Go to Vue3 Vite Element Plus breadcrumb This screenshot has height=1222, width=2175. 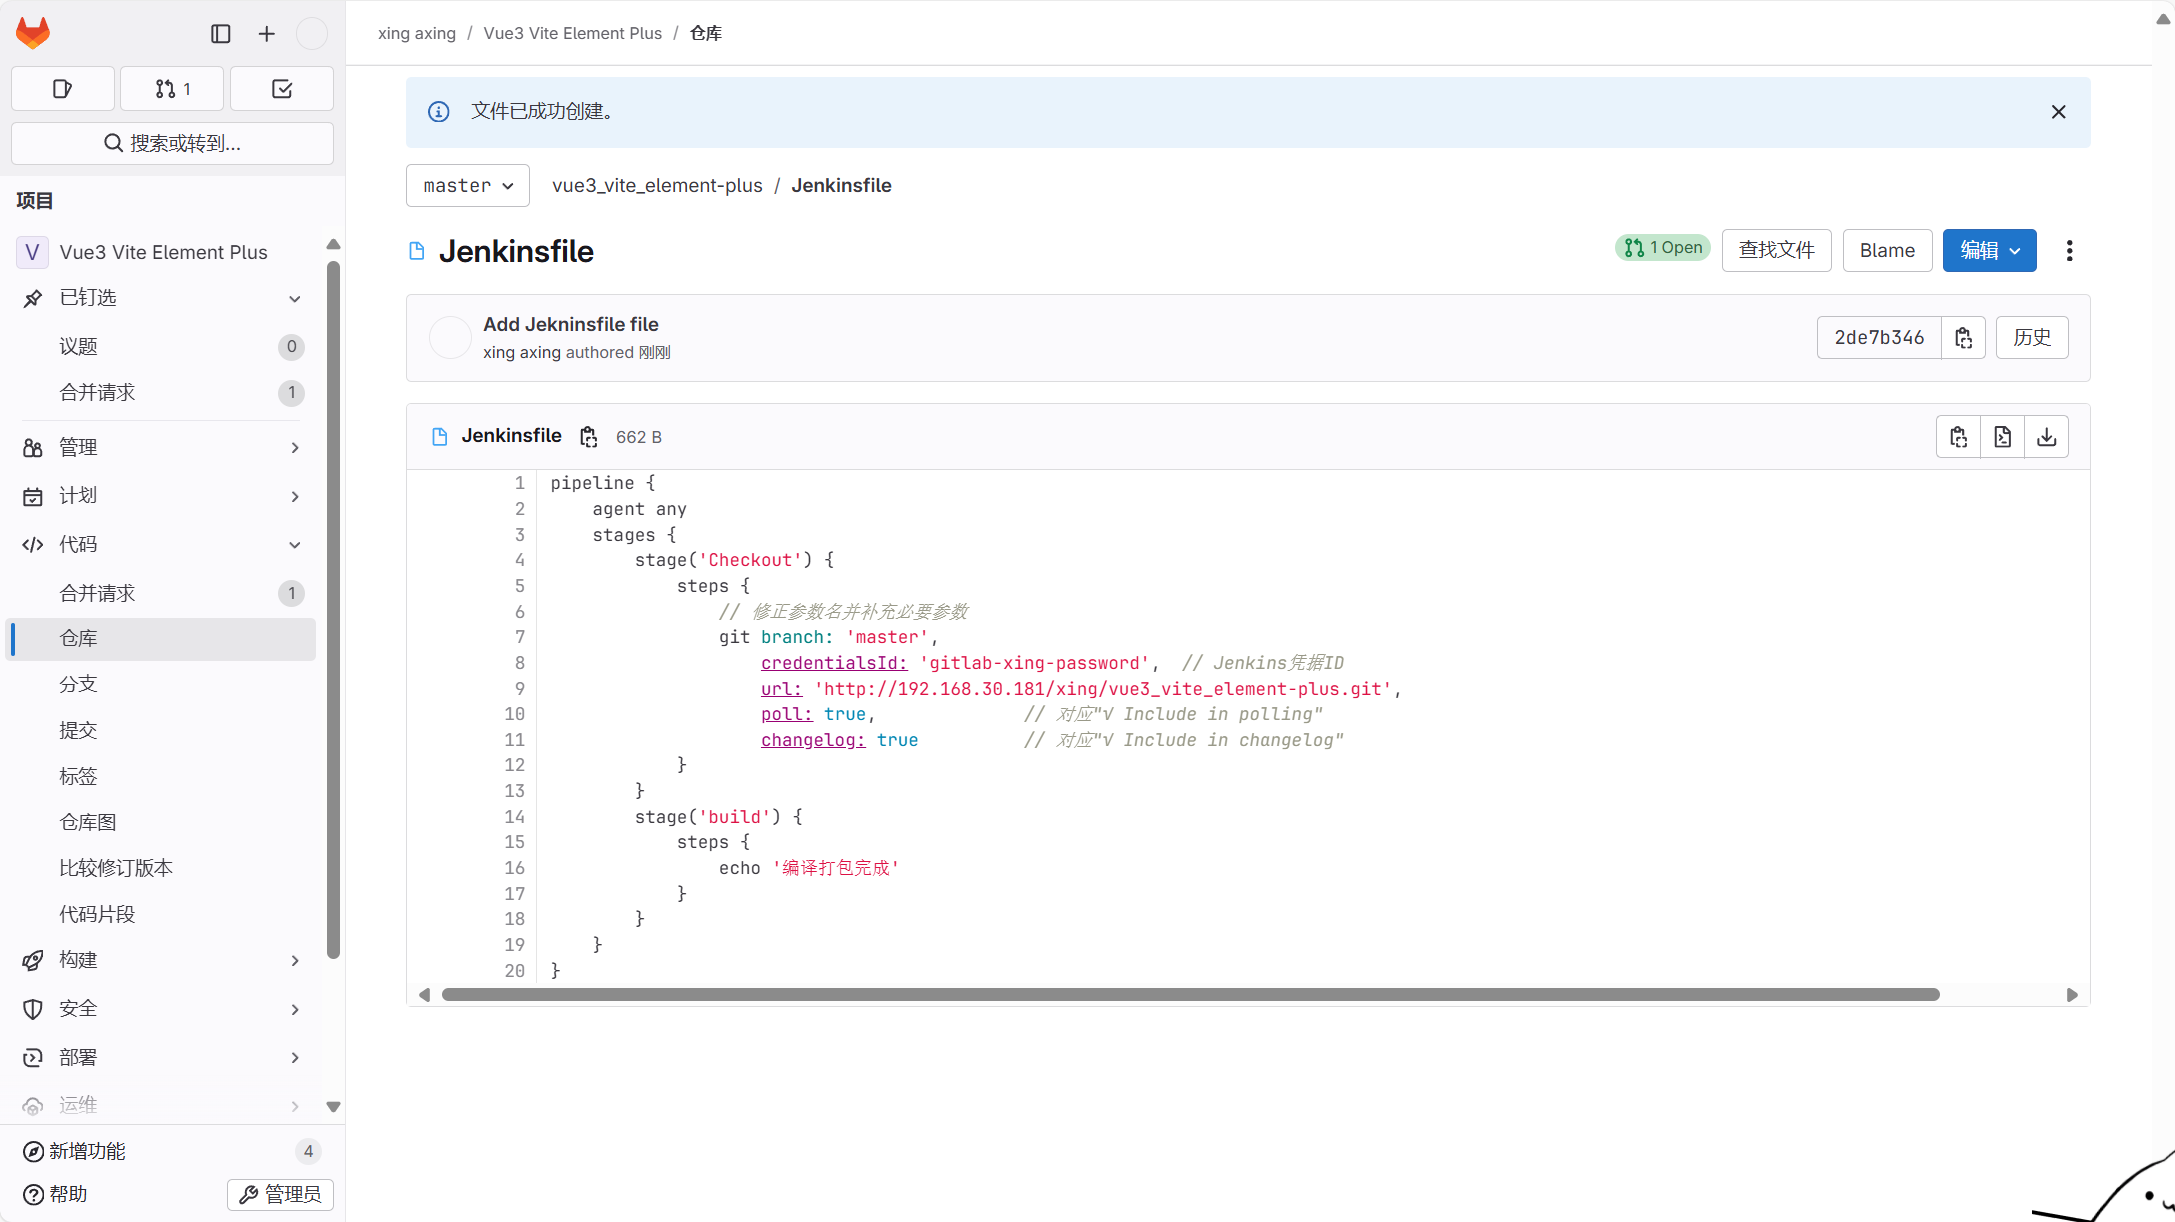click(573, 33)
